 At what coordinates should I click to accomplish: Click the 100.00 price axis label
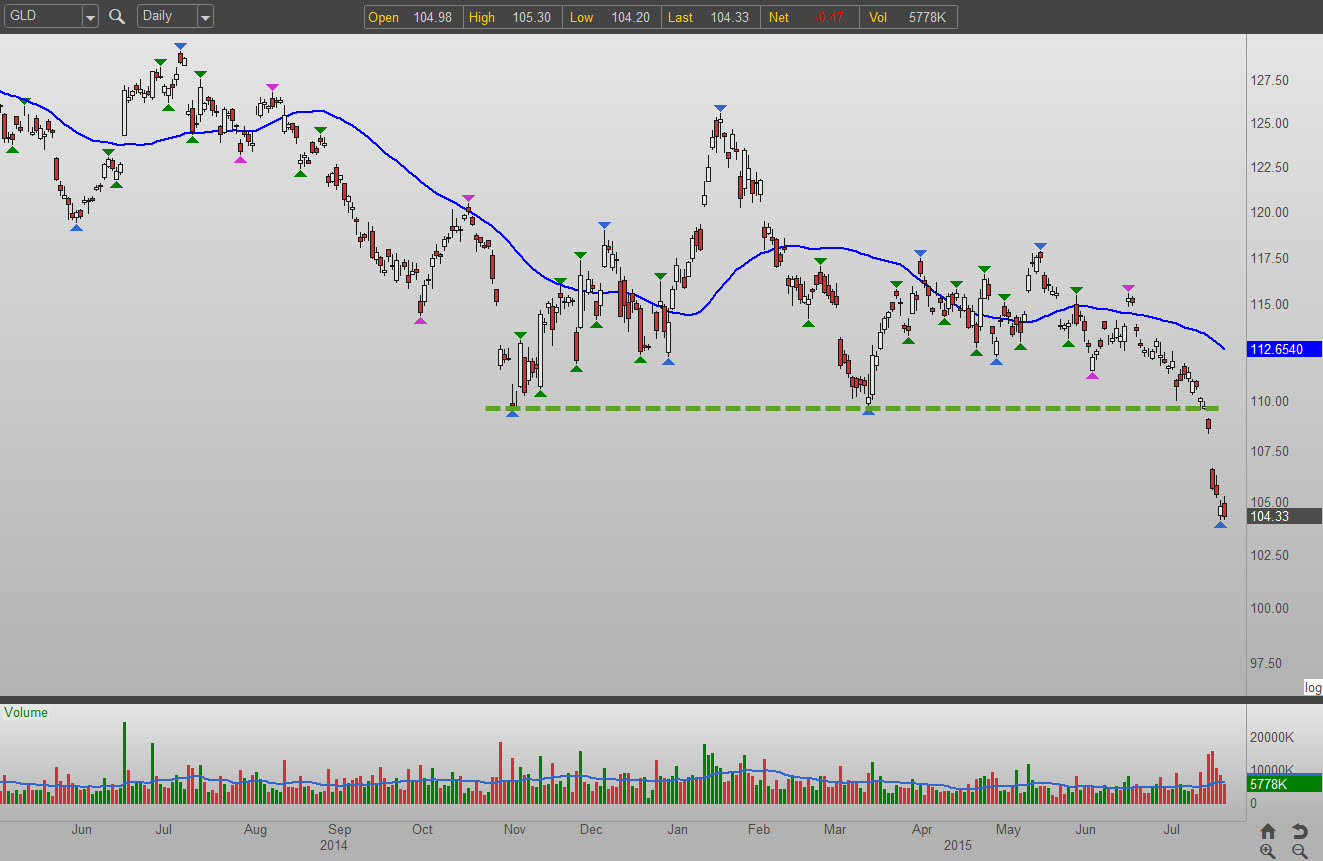1269,608
